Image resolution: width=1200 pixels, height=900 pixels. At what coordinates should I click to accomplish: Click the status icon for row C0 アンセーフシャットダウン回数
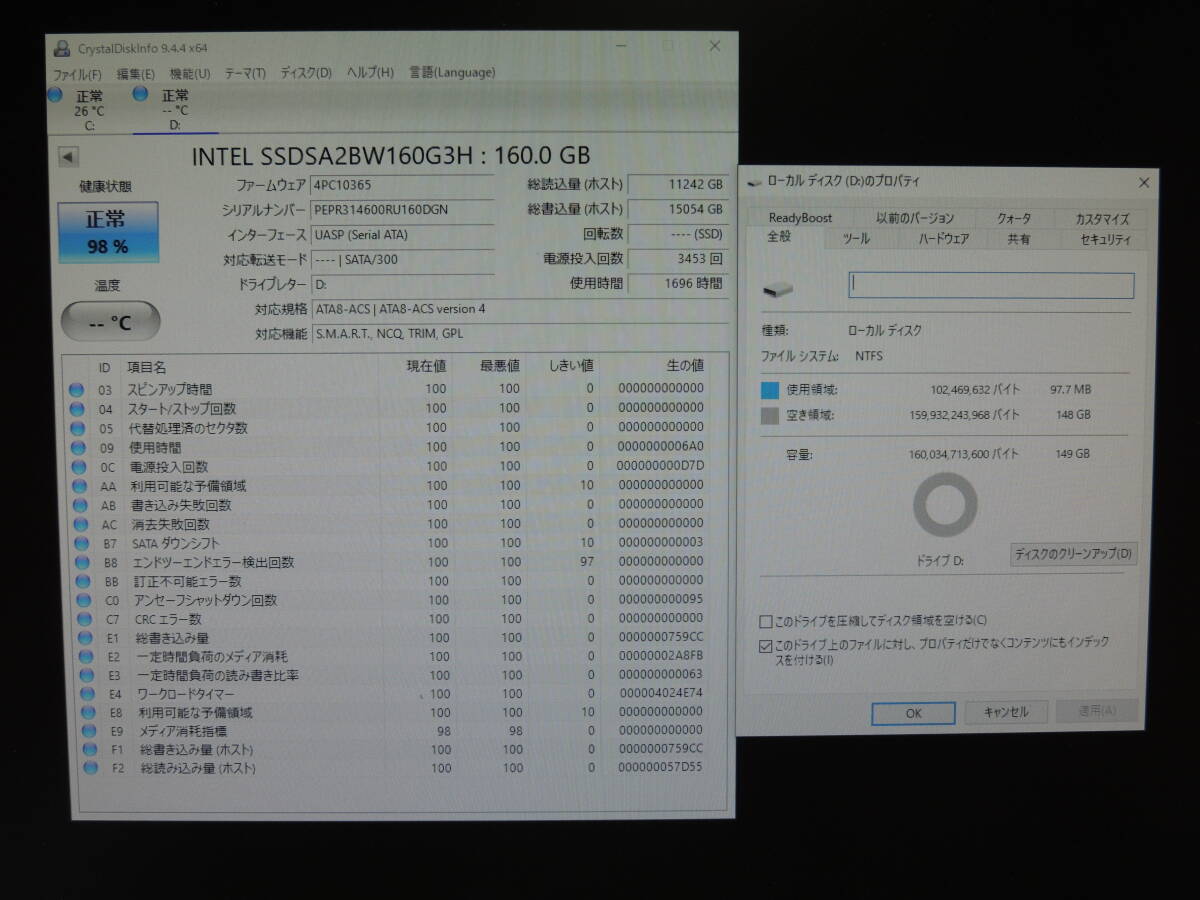click(x=83, y=600)
